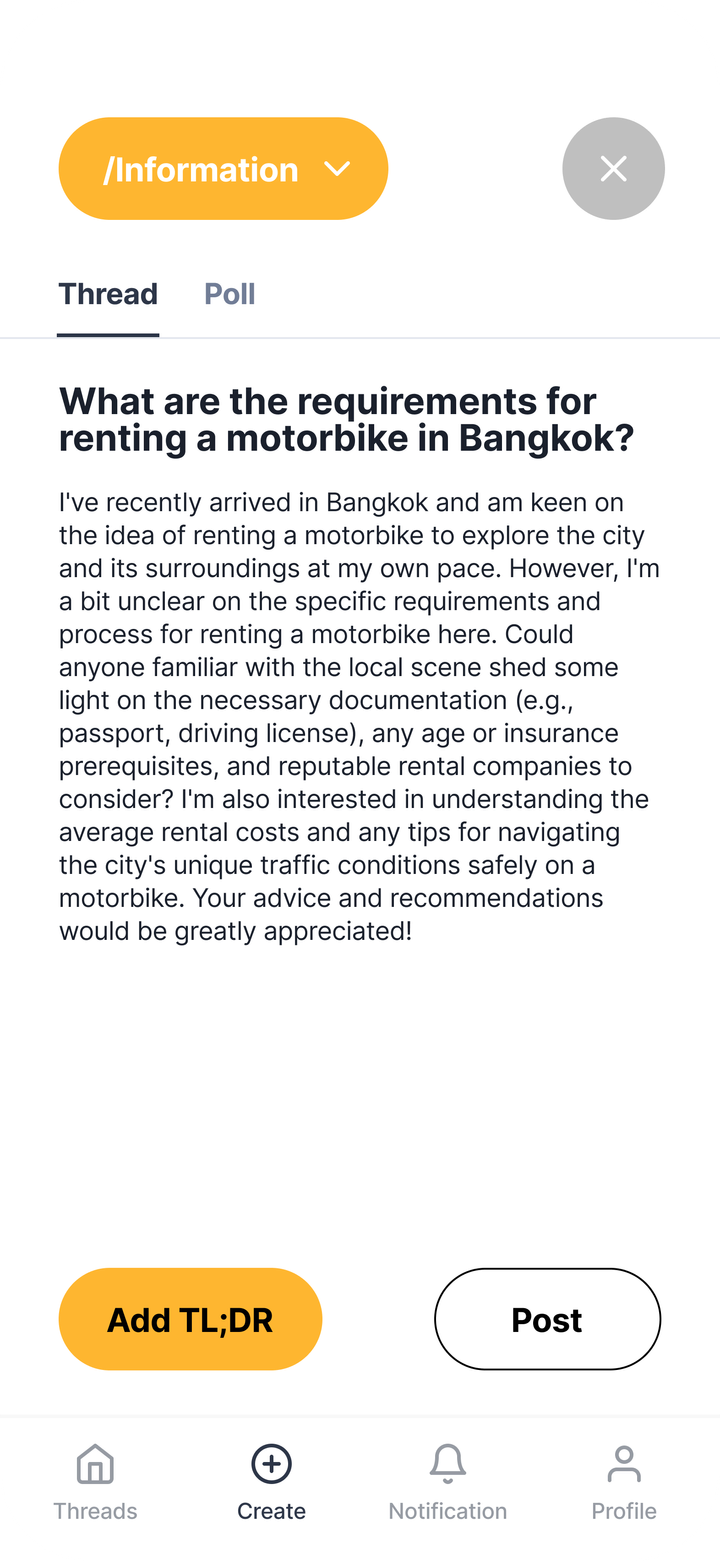Screen dimensions: 720x1561
Task: Tap the Profile person icon
Action: [x=624, y=1465]
